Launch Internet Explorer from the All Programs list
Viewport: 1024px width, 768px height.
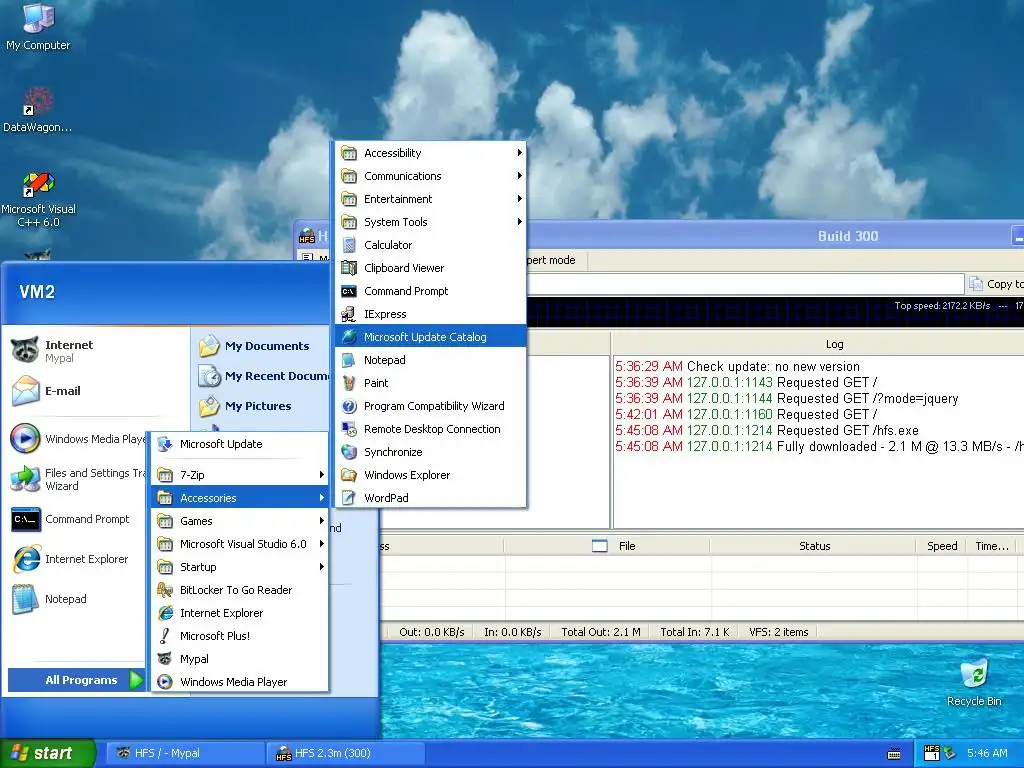[x=239, y=613]
